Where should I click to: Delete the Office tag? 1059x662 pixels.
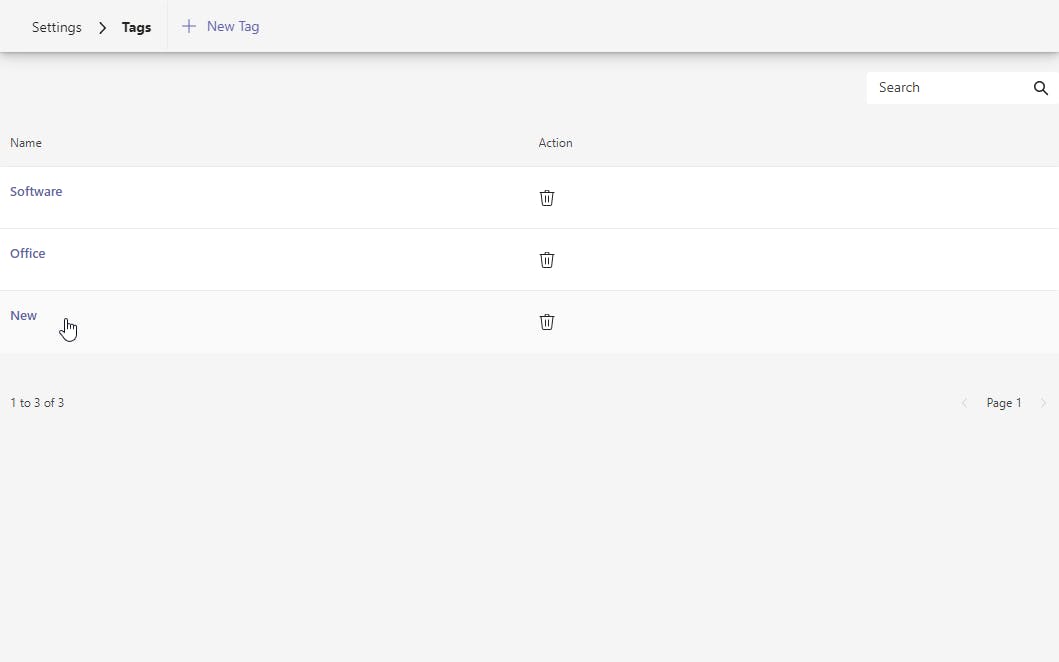(x=547, y=260)
